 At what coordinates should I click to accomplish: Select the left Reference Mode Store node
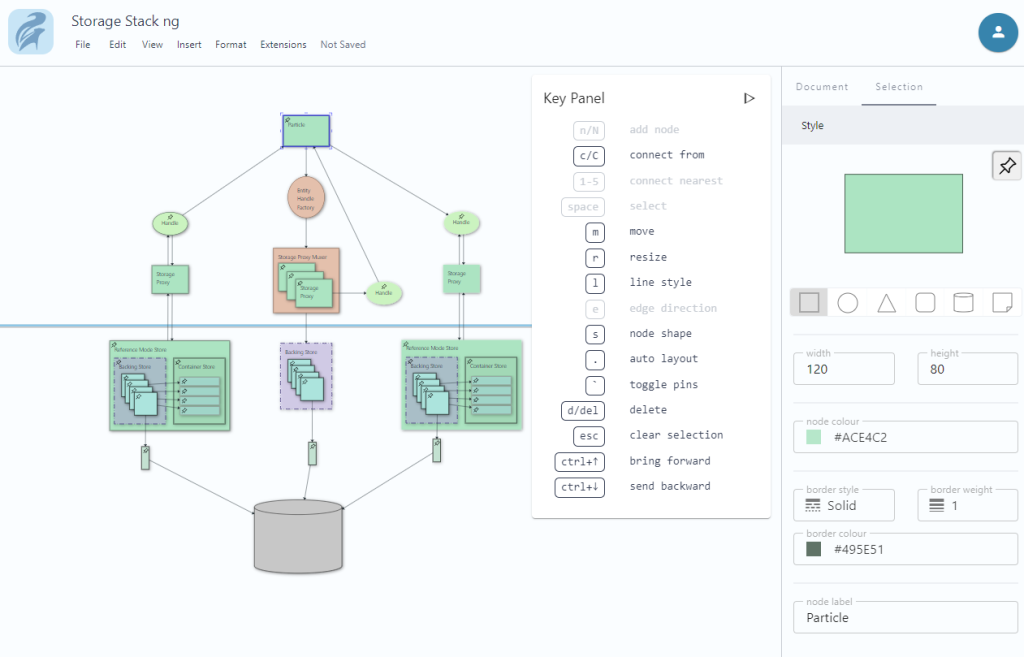point(170,385)
